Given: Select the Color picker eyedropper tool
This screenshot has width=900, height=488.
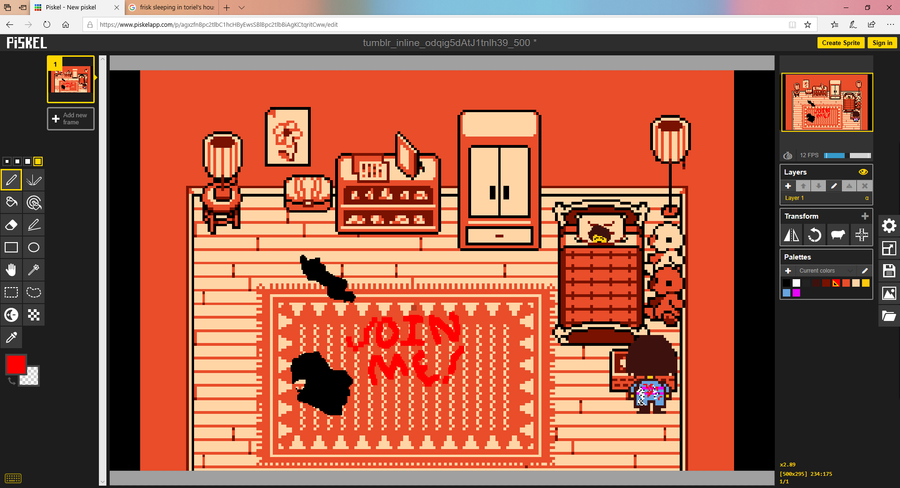Looking at the screenshot, I should pos(11,337).
